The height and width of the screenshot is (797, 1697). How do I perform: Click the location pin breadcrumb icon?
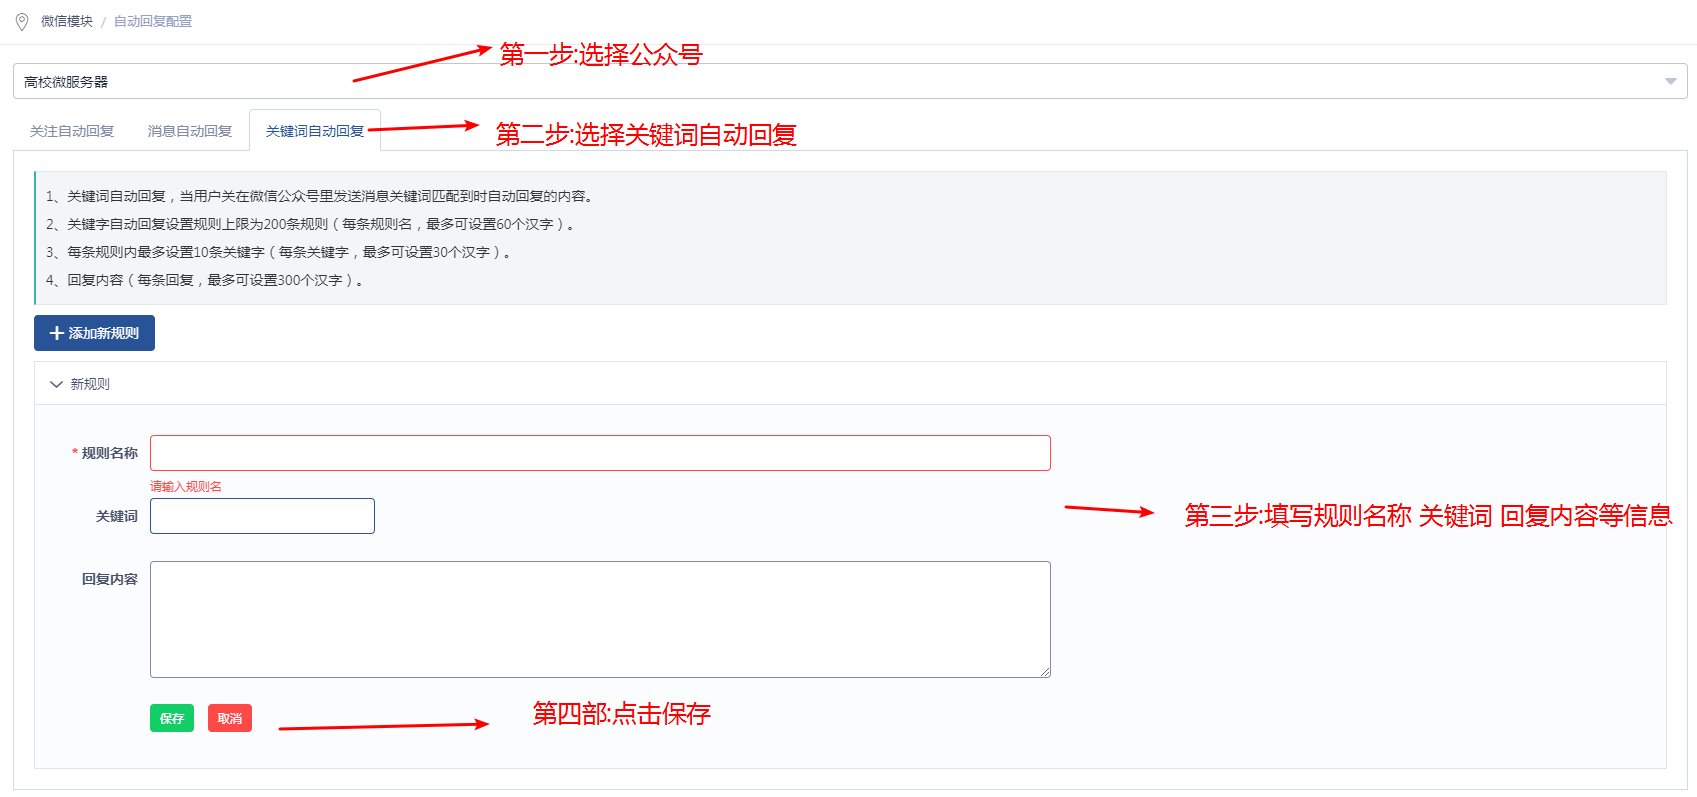pyautogui.click(x=22, y=21)
